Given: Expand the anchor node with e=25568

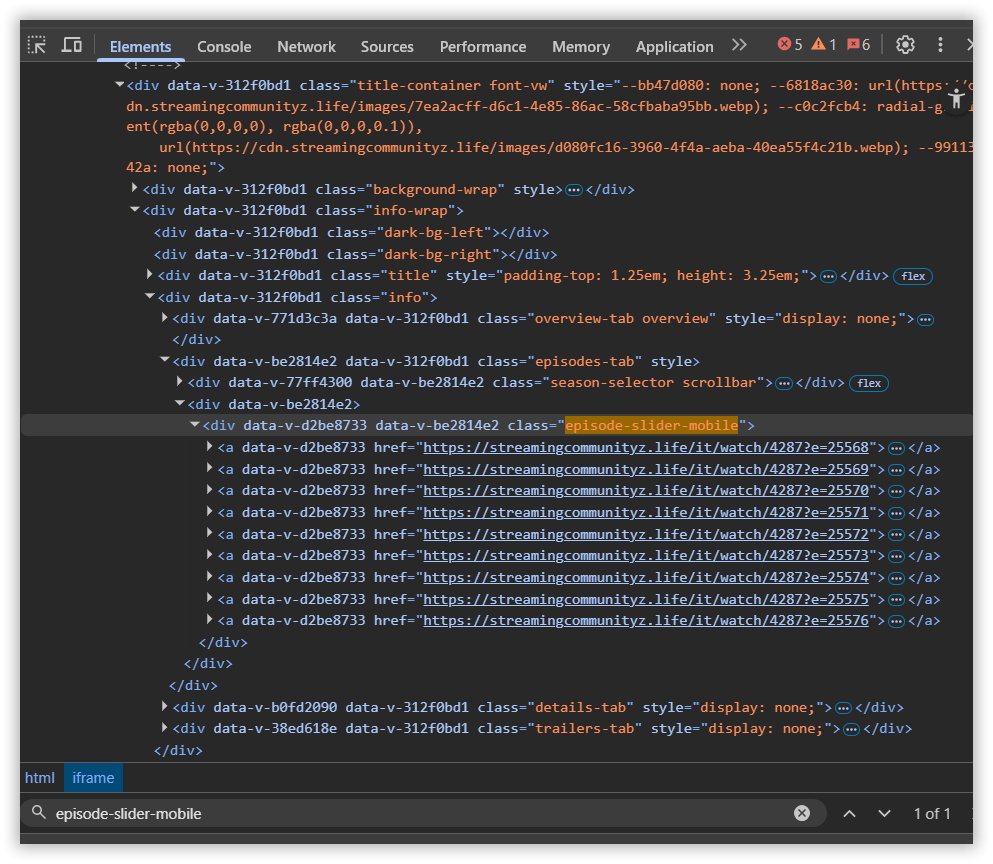Looking at the screenshot, I should pyautogui.click(x=210, y=446).
